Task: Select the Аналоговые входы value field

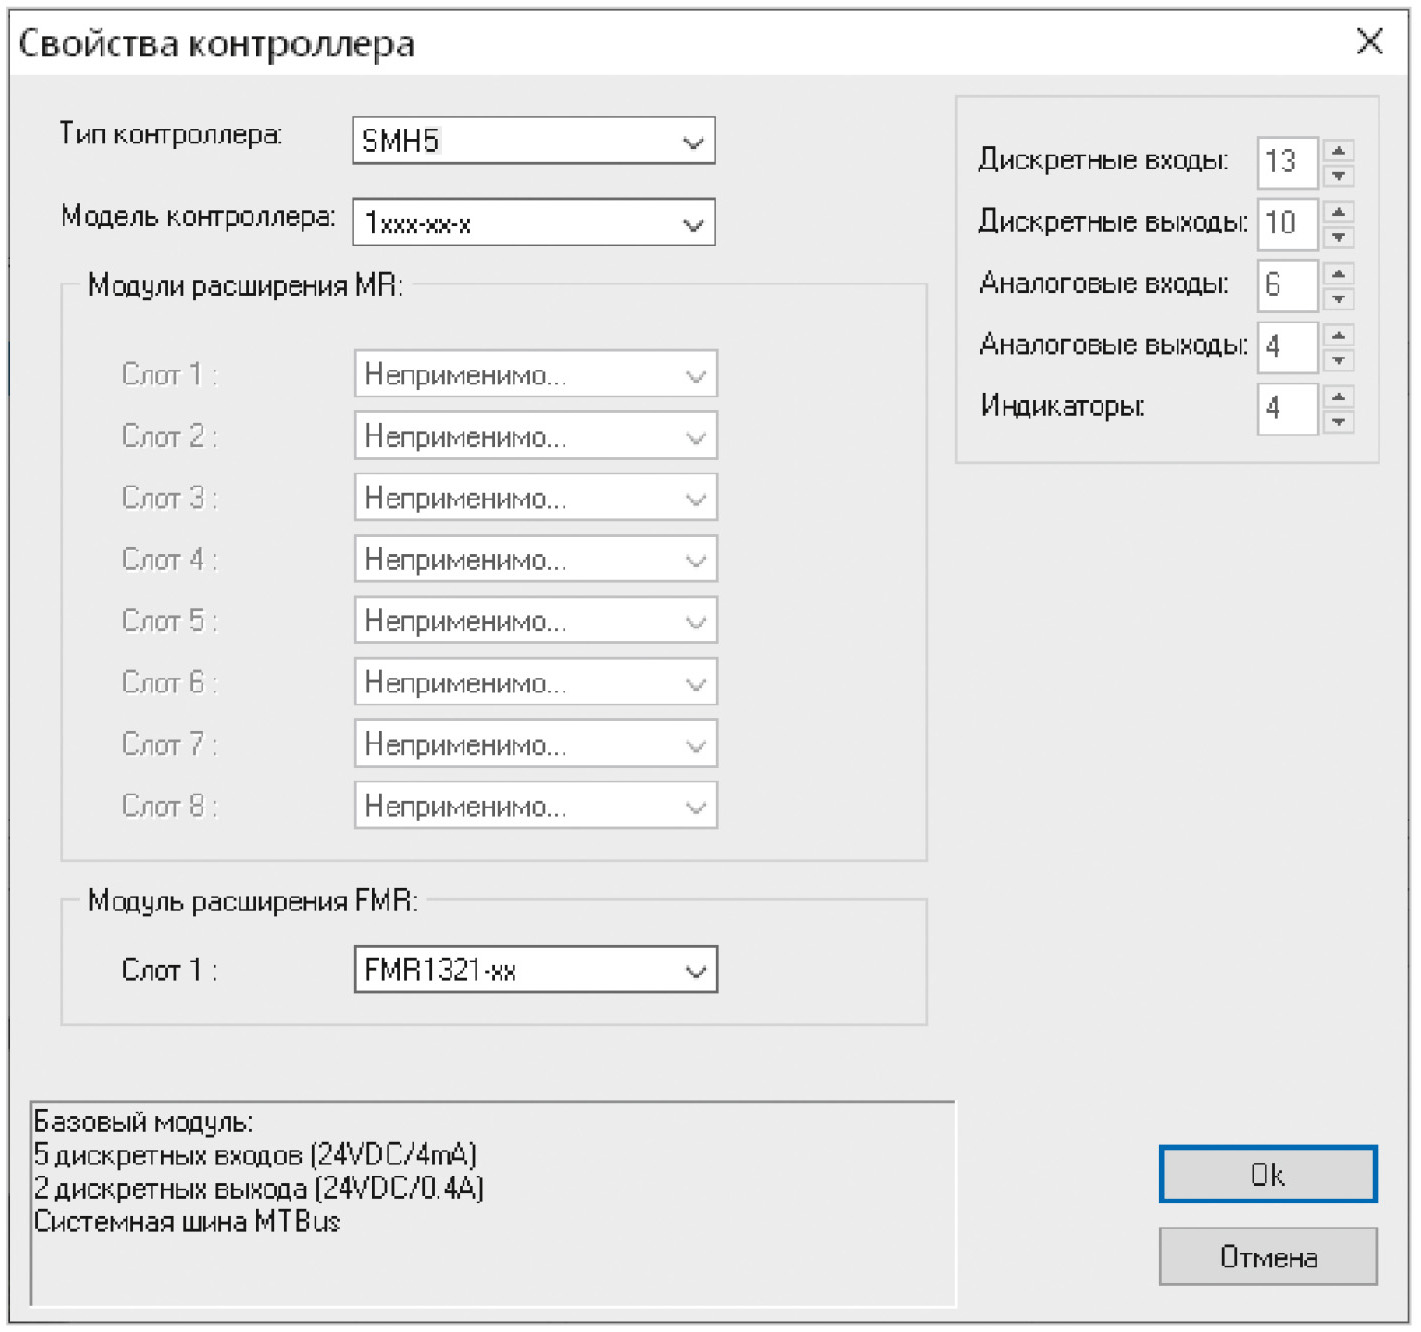Action: tap(1286, 286)
